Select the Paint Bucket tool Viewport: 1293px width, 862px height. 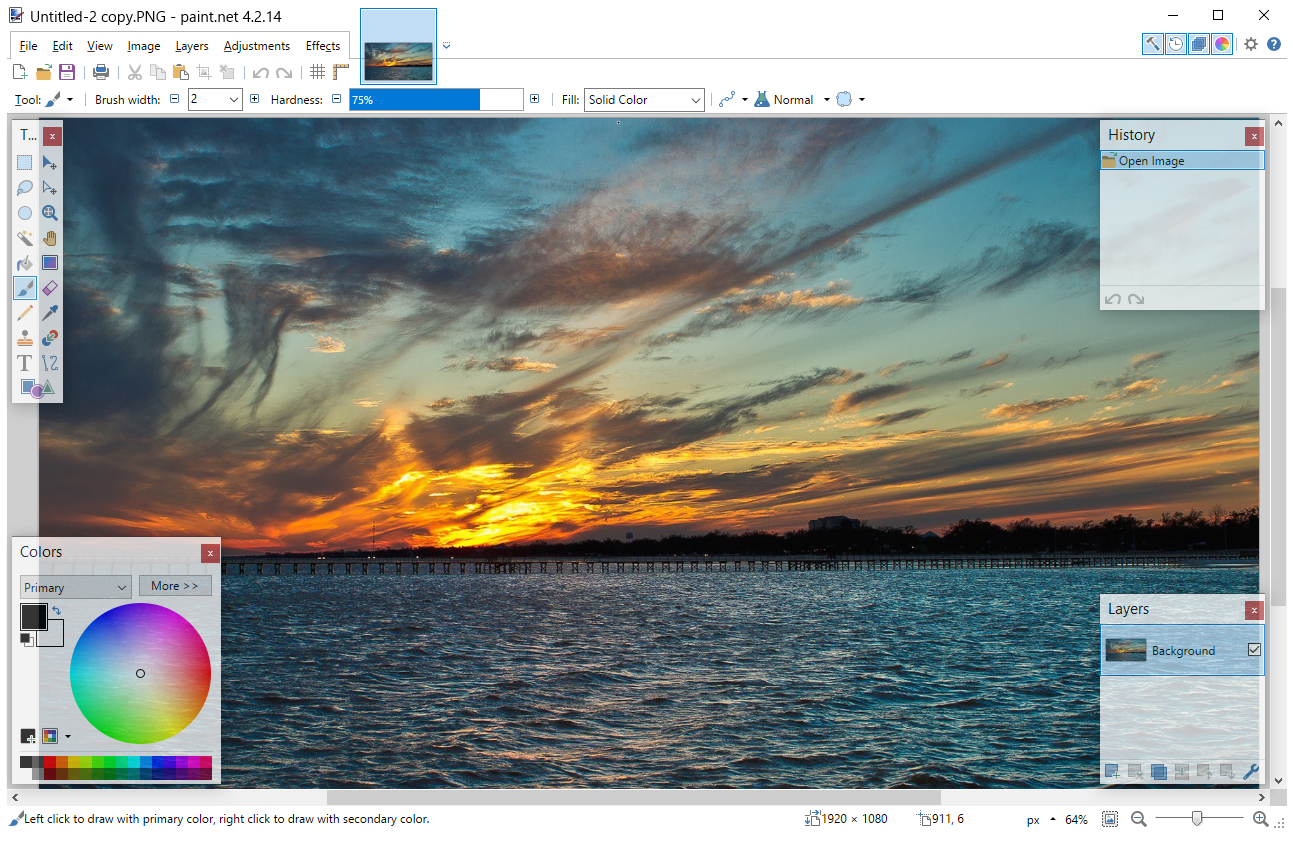(x=25, y=263)
